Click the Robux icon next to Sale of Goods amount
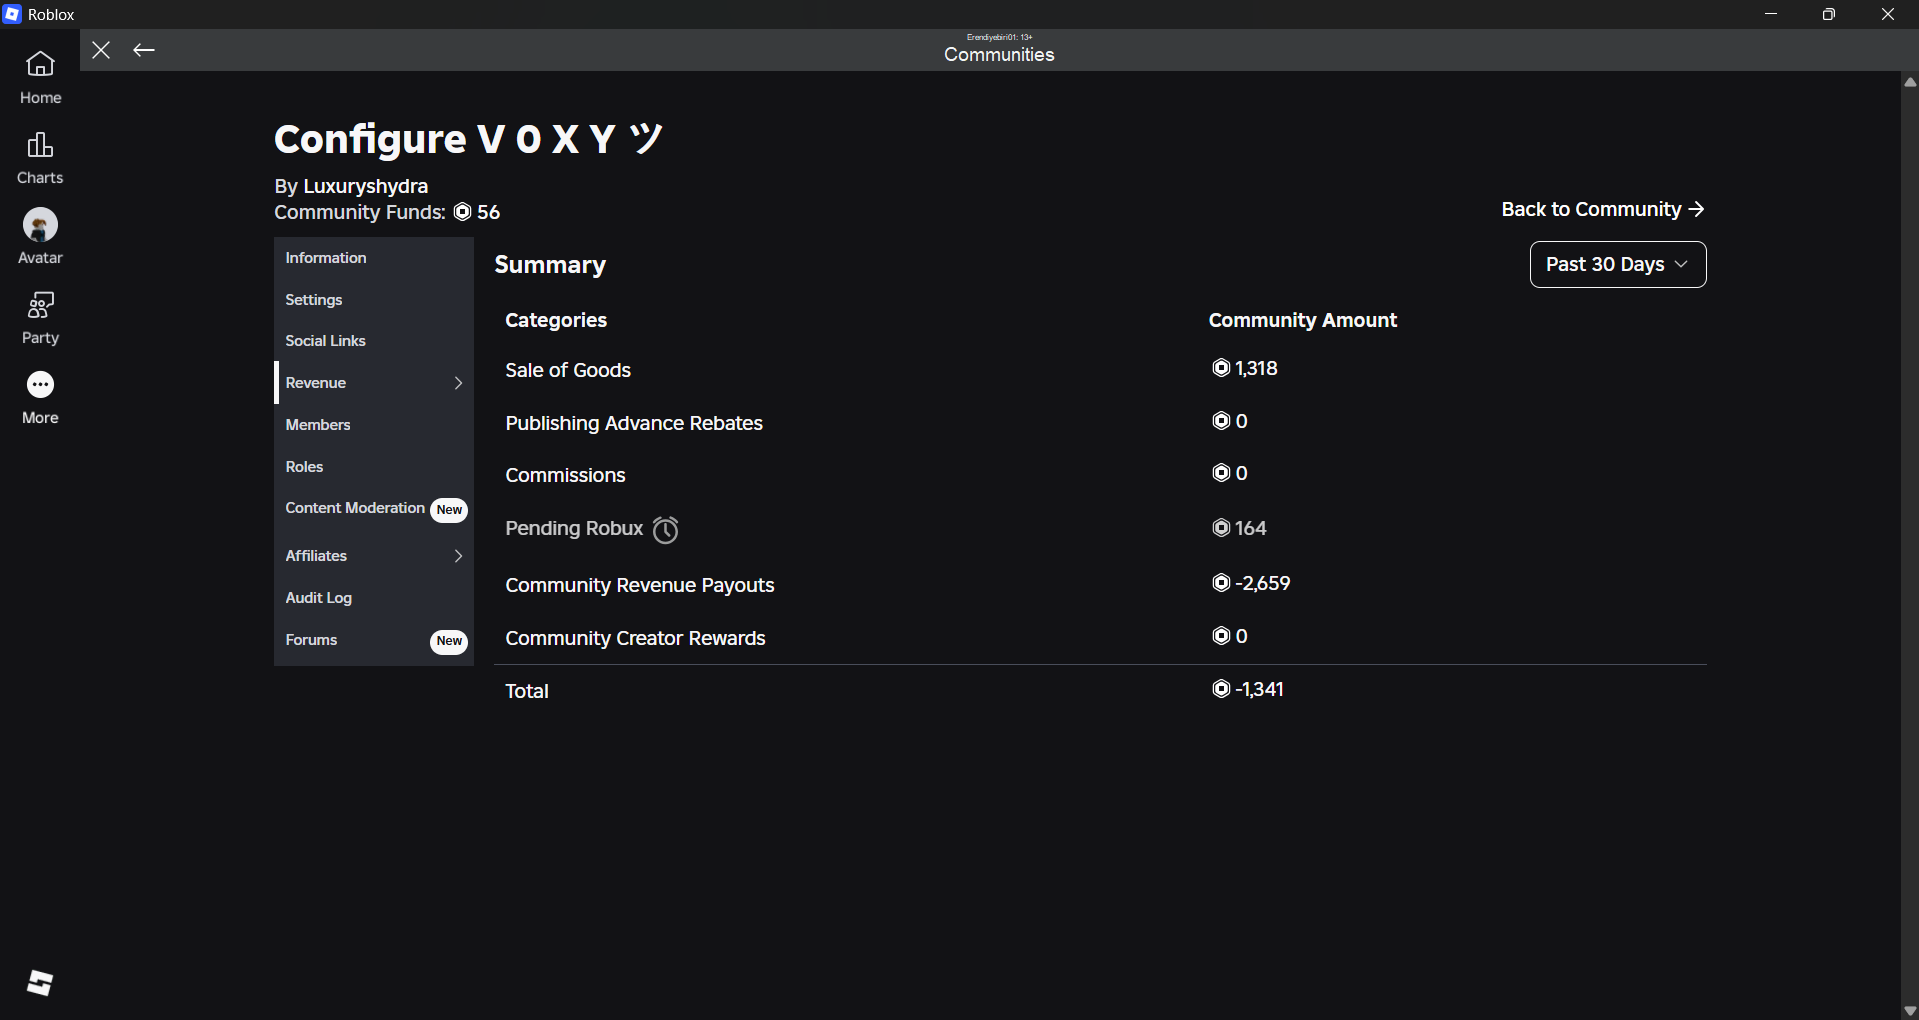Viewport: 1919px width, 1020px height. pyautogui.click(x=1221, y=368)
